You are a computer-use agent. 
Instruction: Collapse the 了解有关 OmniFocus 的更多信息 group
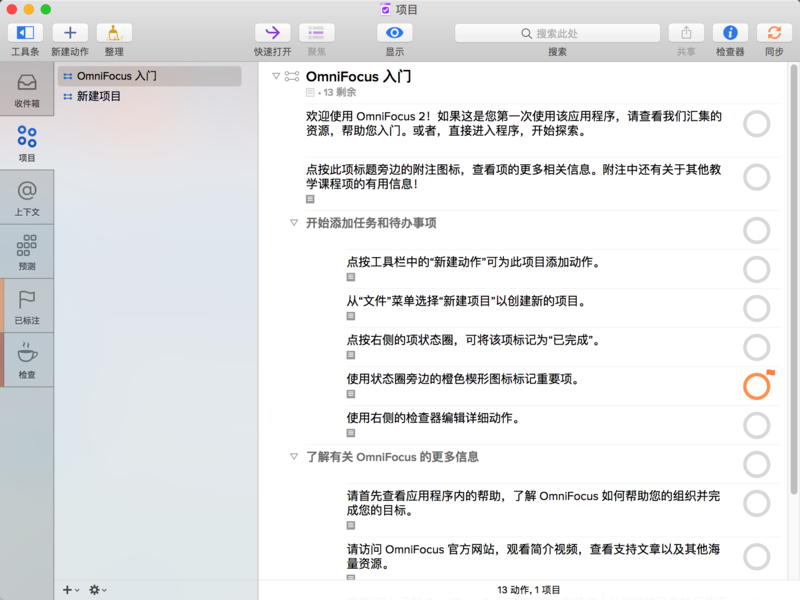tap(294, 457)
